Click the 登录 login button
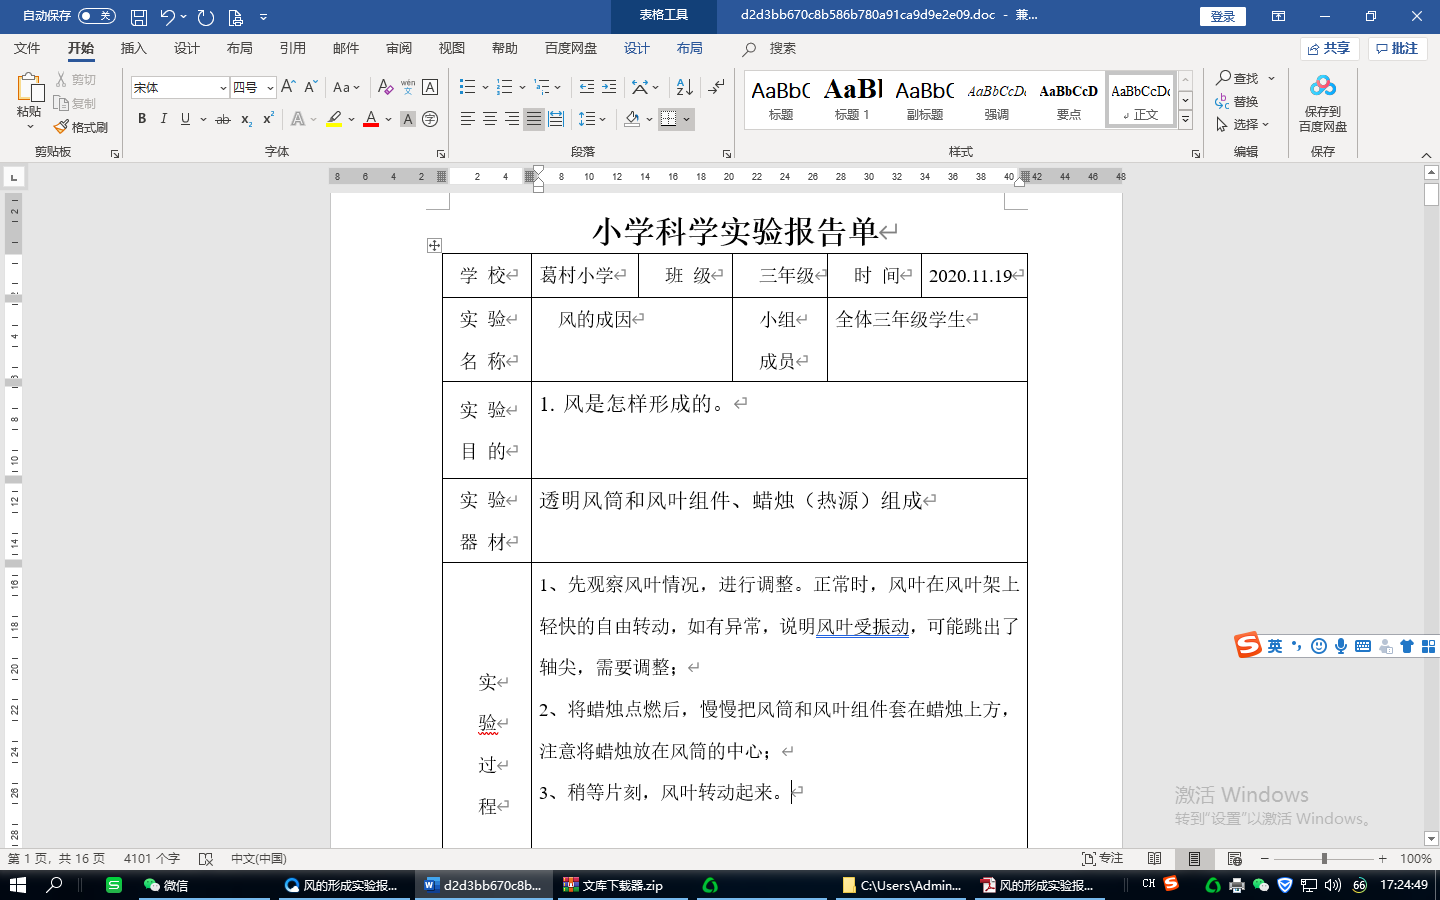 point(1222,16)
